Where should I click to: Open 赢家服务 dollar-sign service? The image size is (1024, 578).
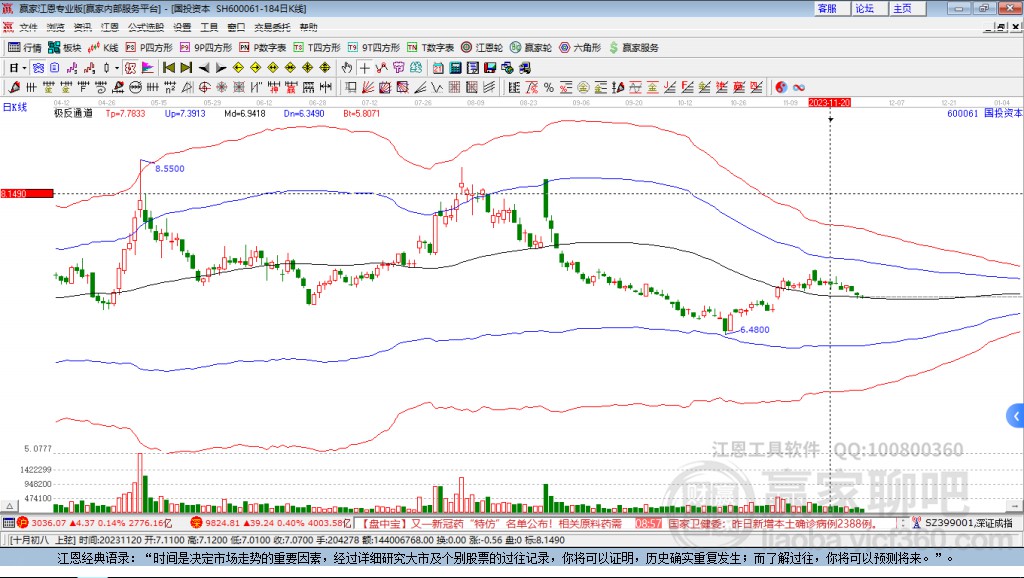coord(633,48)
